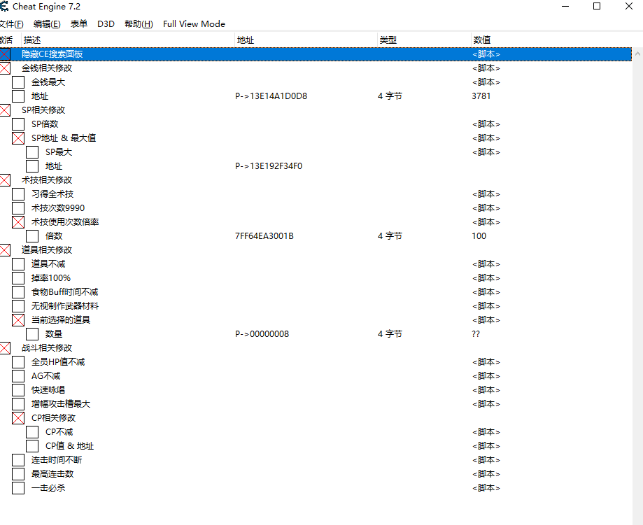Enable the 无视制作武器材料 checkbox
Viewport: 643px width, 525px height.
click(x=18, y=306)
